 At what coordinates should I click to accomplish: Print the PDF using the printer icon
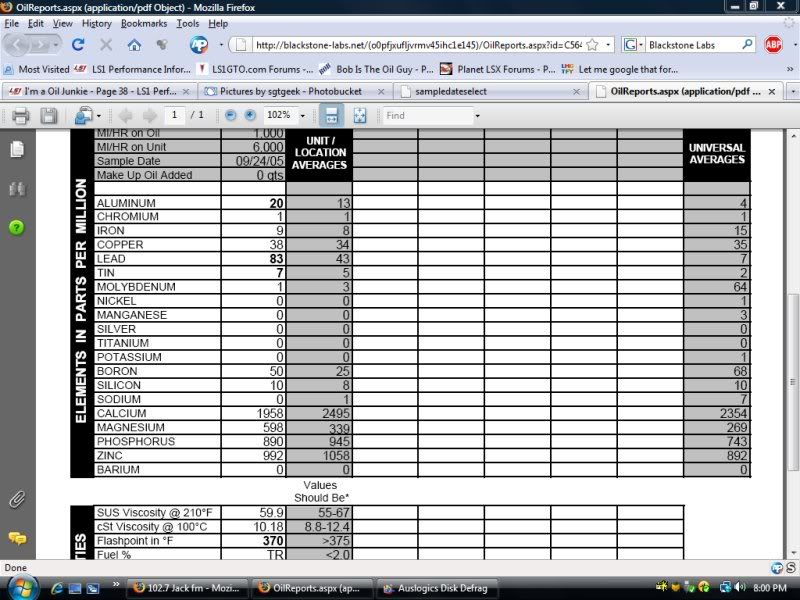[x=20, y=116]
